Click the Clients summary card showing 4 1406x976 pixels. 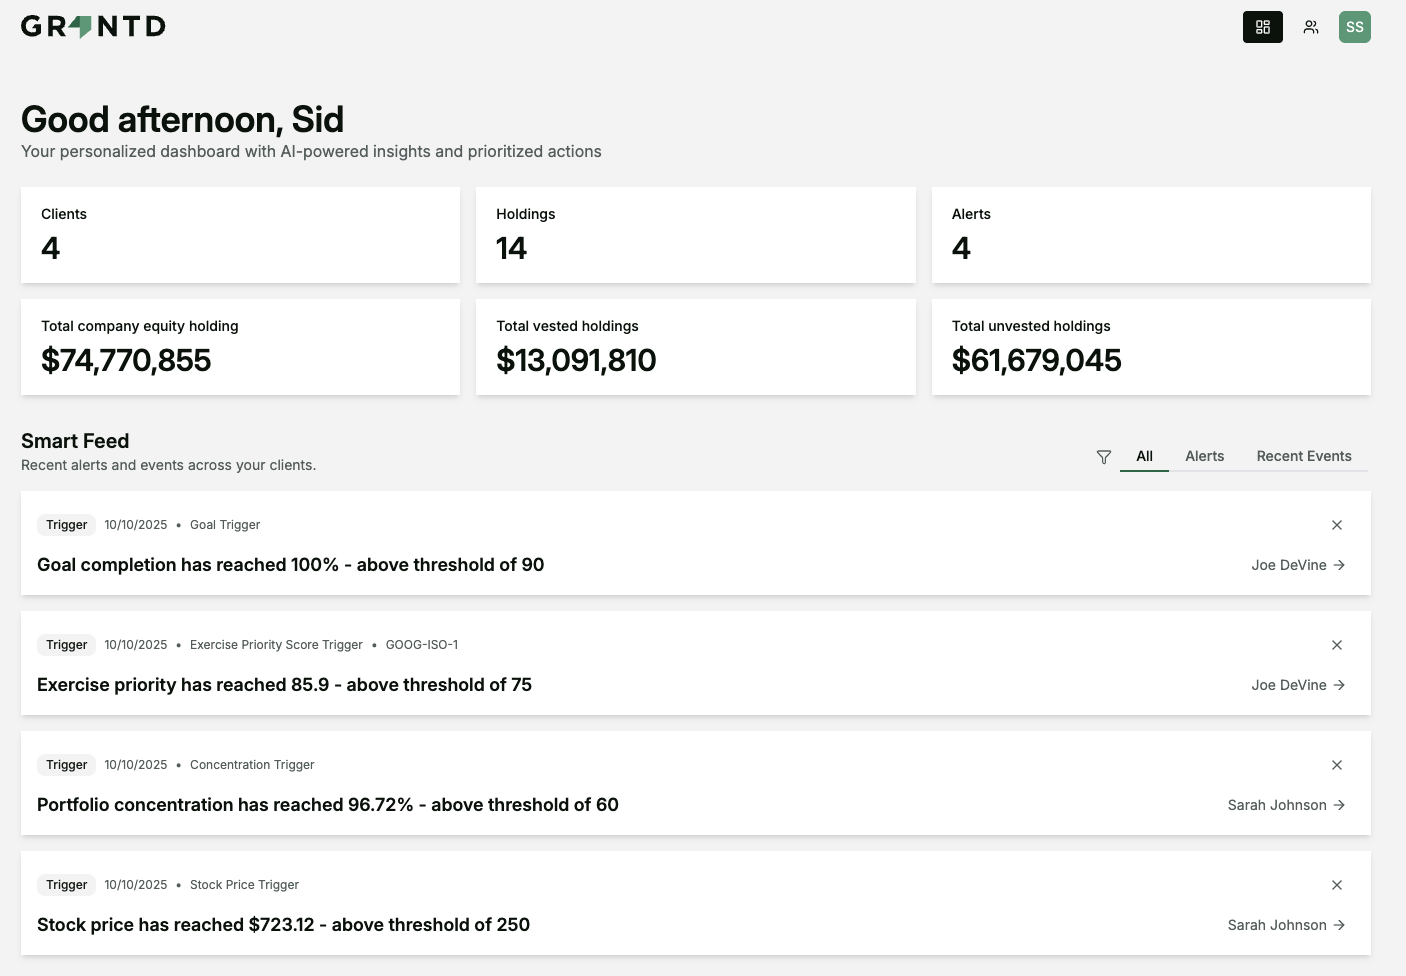tap(240, 234)
